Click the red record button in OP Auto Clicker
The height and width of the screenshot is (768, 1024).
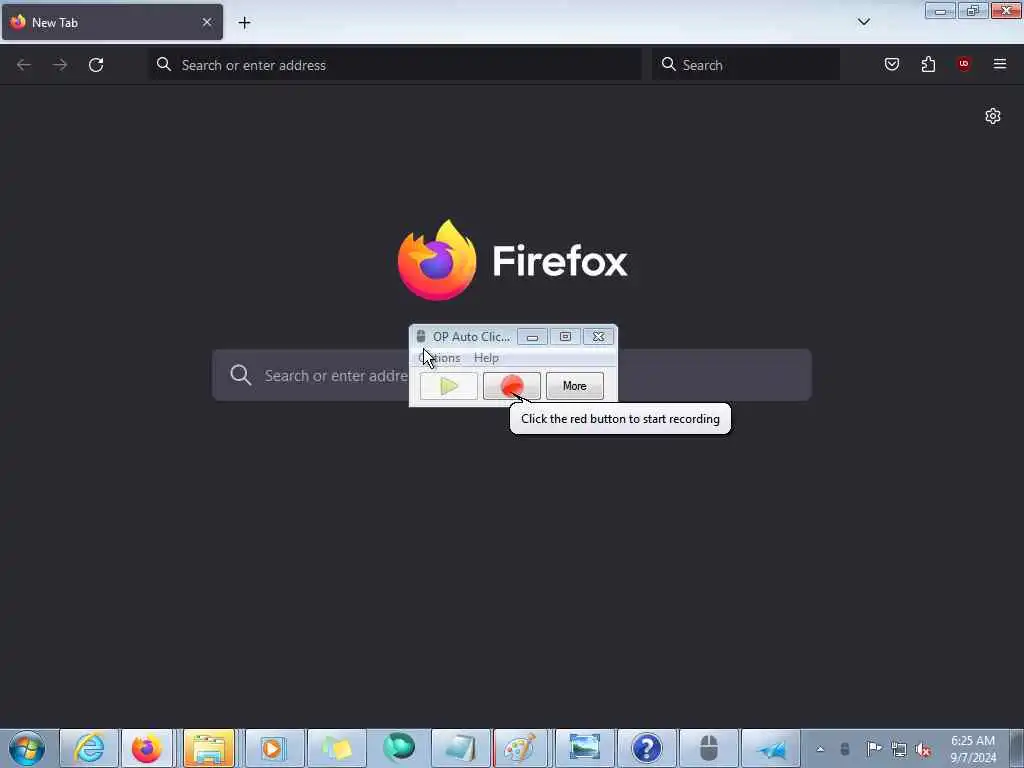click(x=511, y=386)
